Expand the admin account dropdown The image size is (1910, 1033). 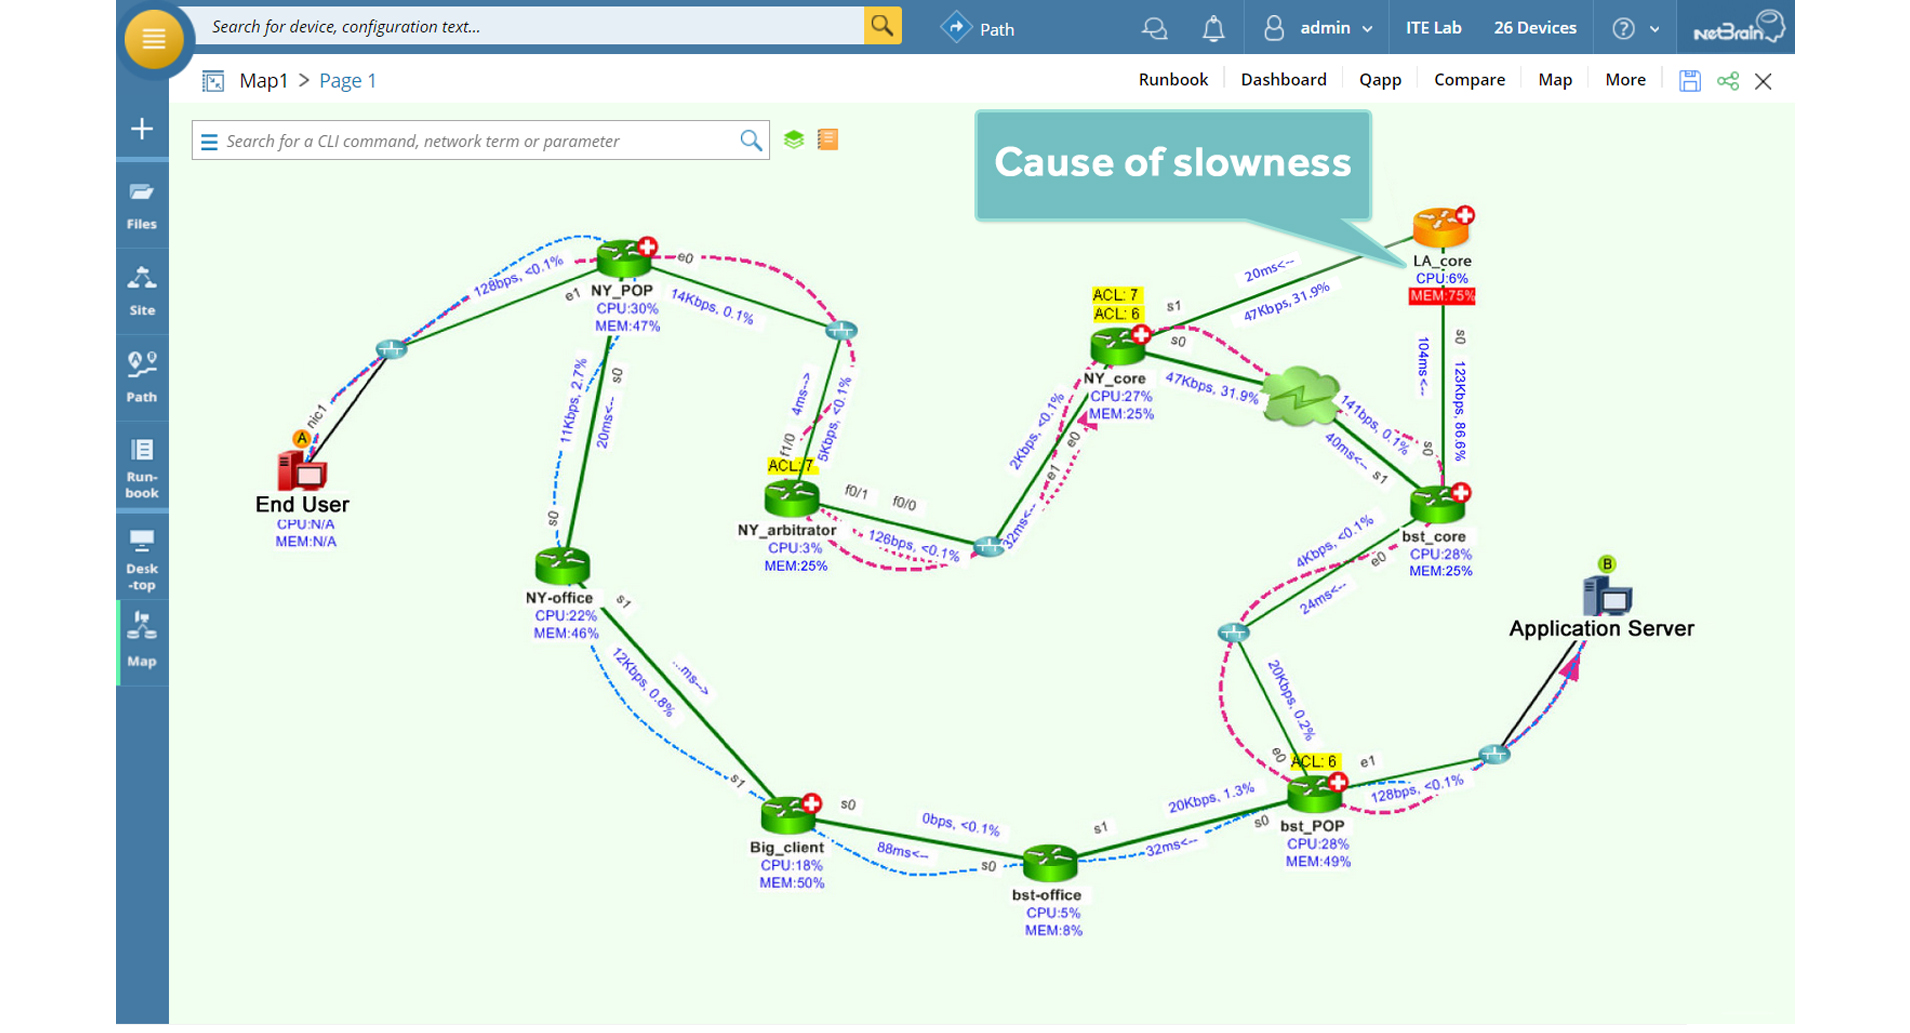pyautogui.click(x=1368, y=28)
